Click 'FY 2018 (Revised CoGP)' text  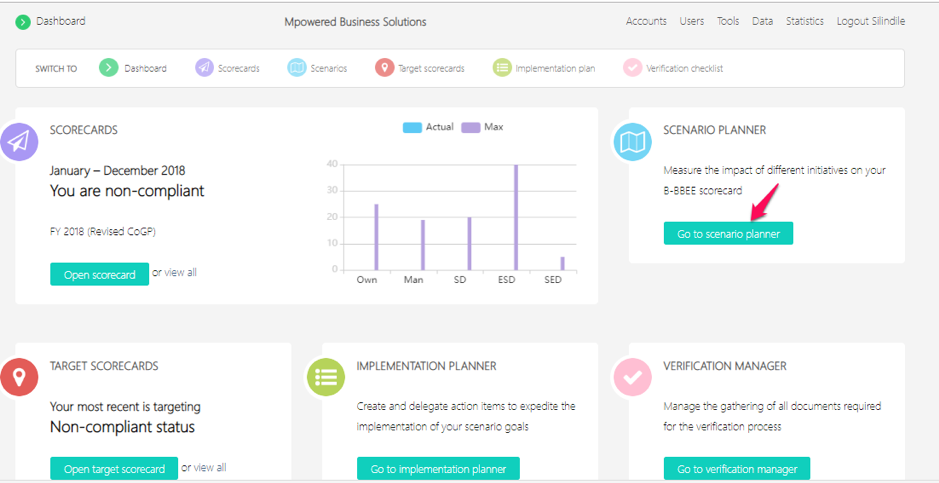pyautogui.click(x=102, y=232)
